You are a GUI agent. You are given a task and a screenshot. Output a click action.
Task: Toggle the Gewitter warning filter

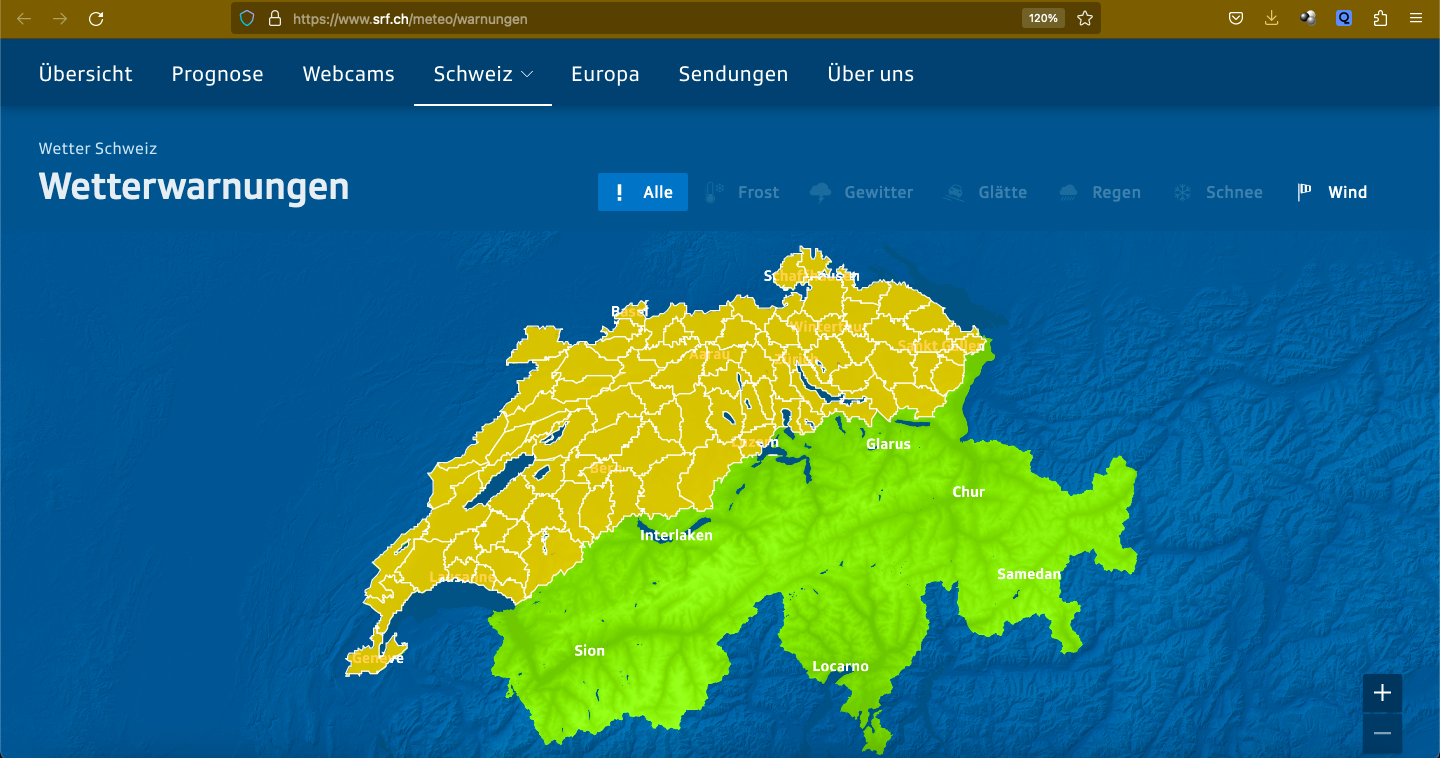pyautogui.click(x=862, y=192)
